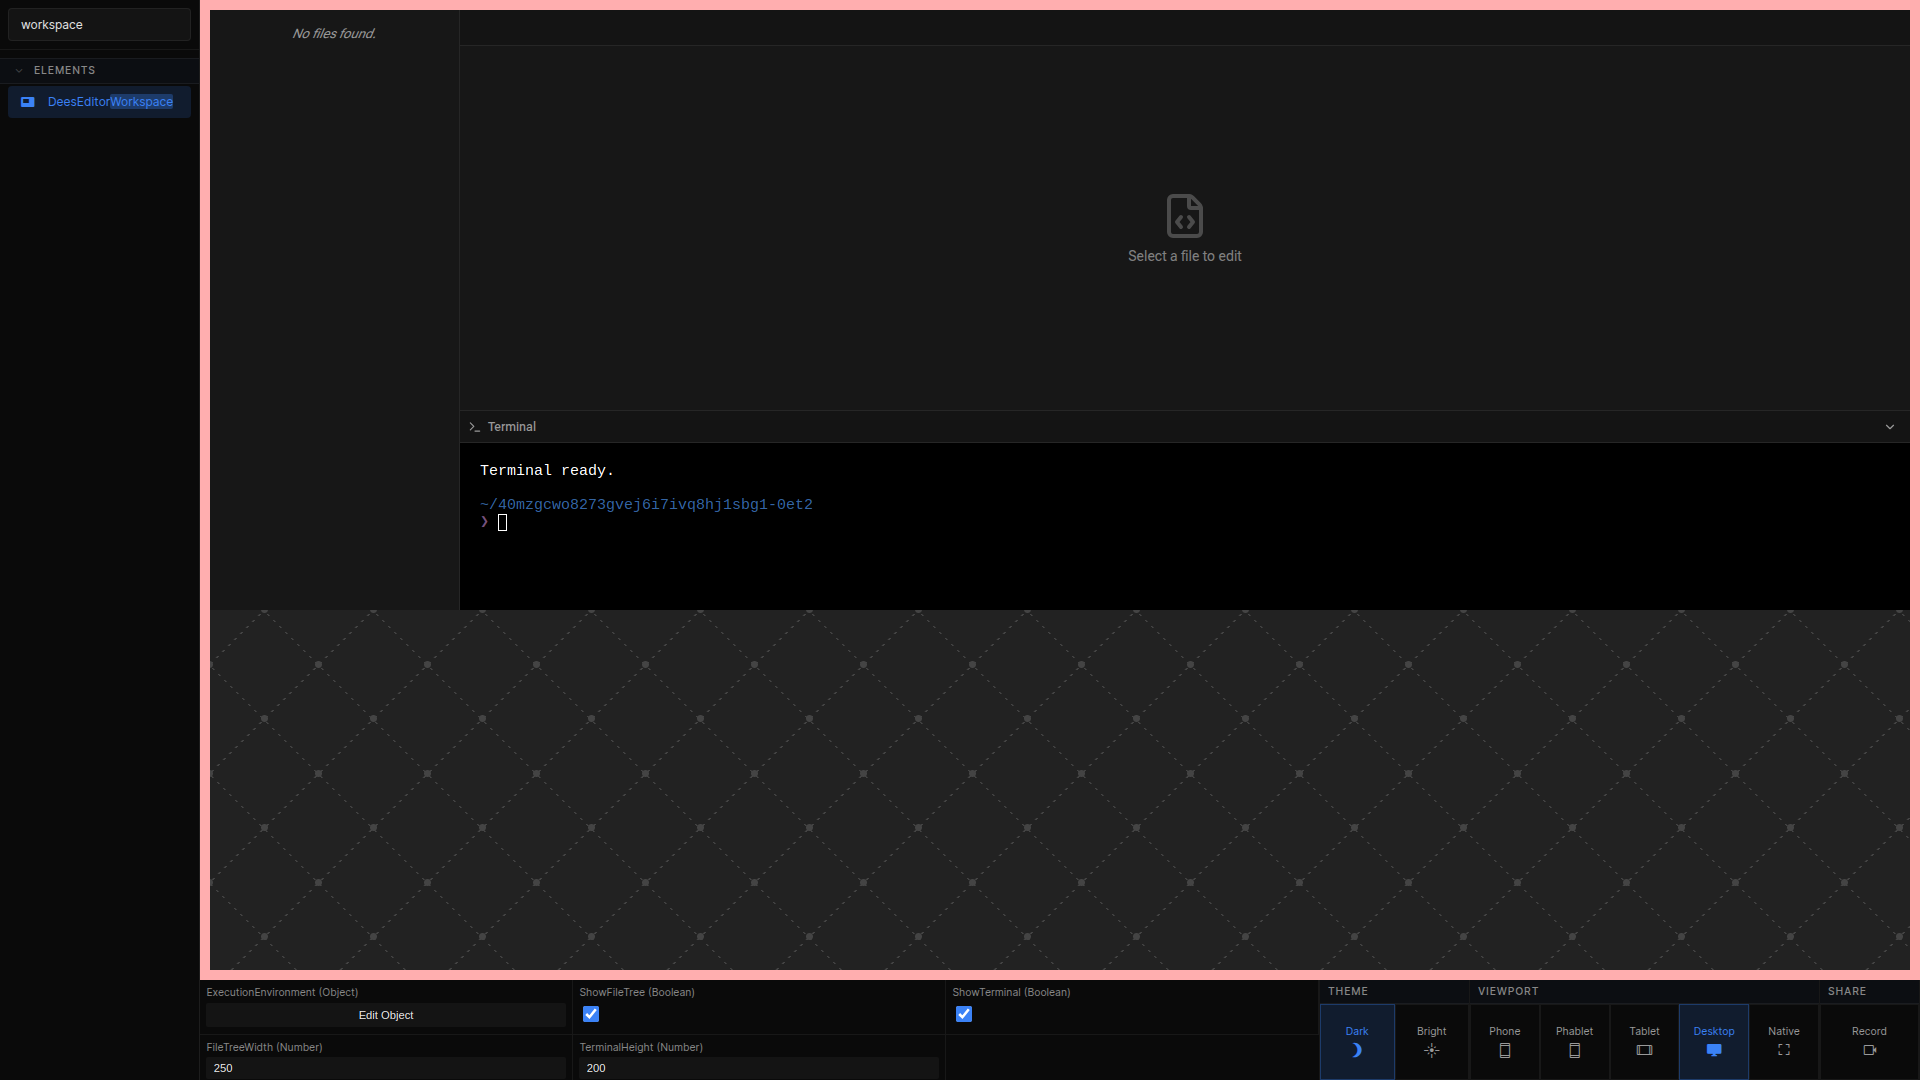Viewport: 1920px width, 1080px height.
Task: Switch to Bright theme sun icon
Action: coord(1431,1050)
